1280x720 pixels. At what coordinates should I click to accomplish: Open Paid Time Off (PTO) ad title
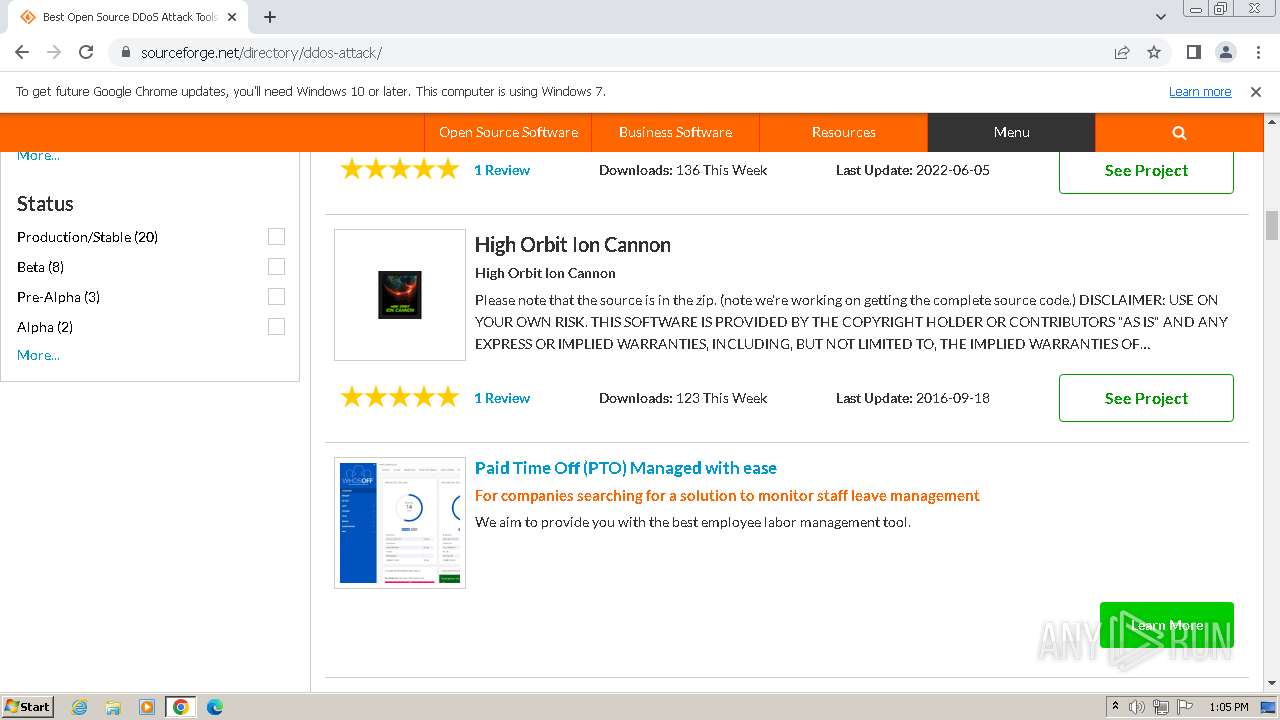click(625, 468)
